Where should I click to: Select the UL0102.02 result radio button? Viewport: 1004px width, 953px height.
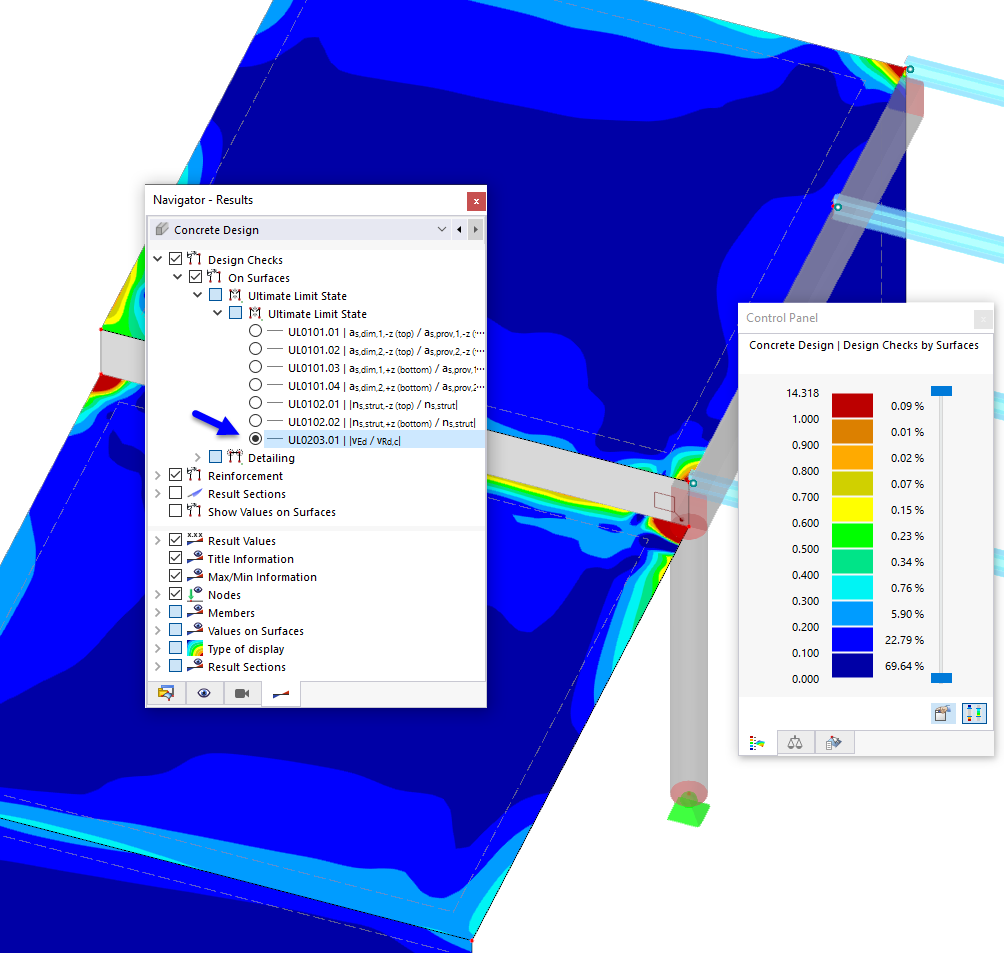coord(254,421)
